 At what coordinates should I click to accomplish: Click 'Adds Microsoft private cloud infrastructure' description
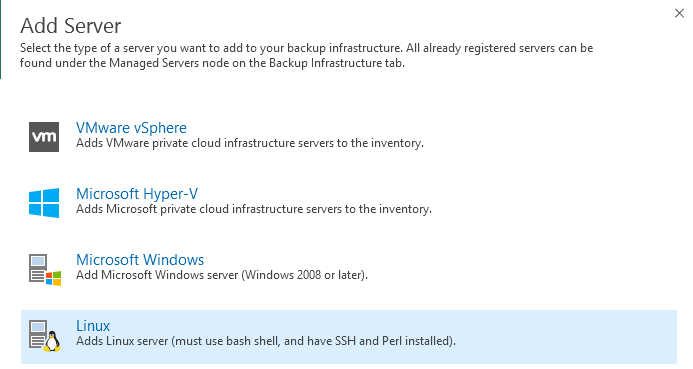254,209
